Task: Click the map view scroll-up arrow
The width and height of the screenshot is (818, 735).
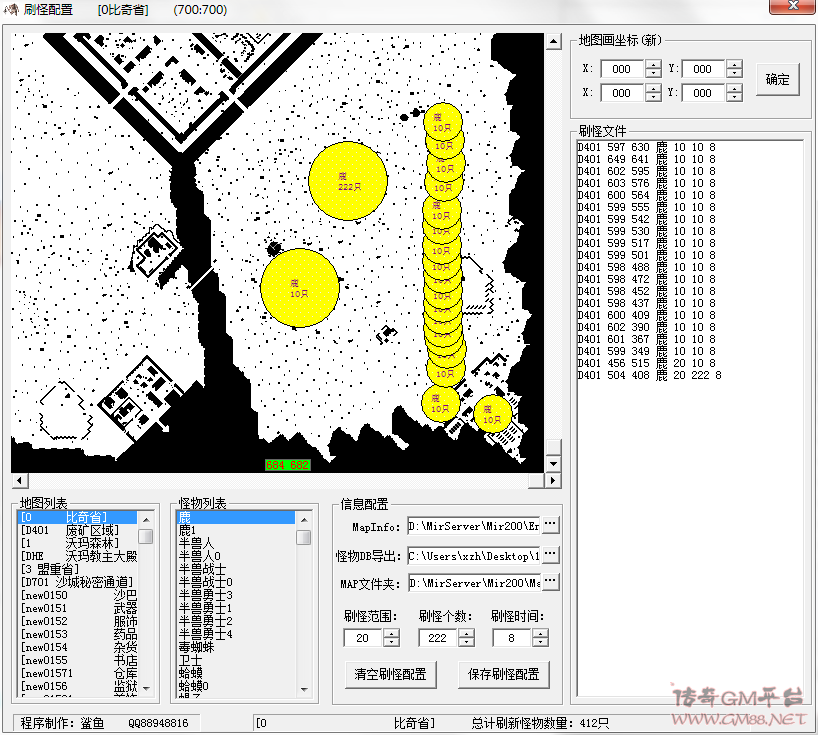Action: tap(554, 41)
